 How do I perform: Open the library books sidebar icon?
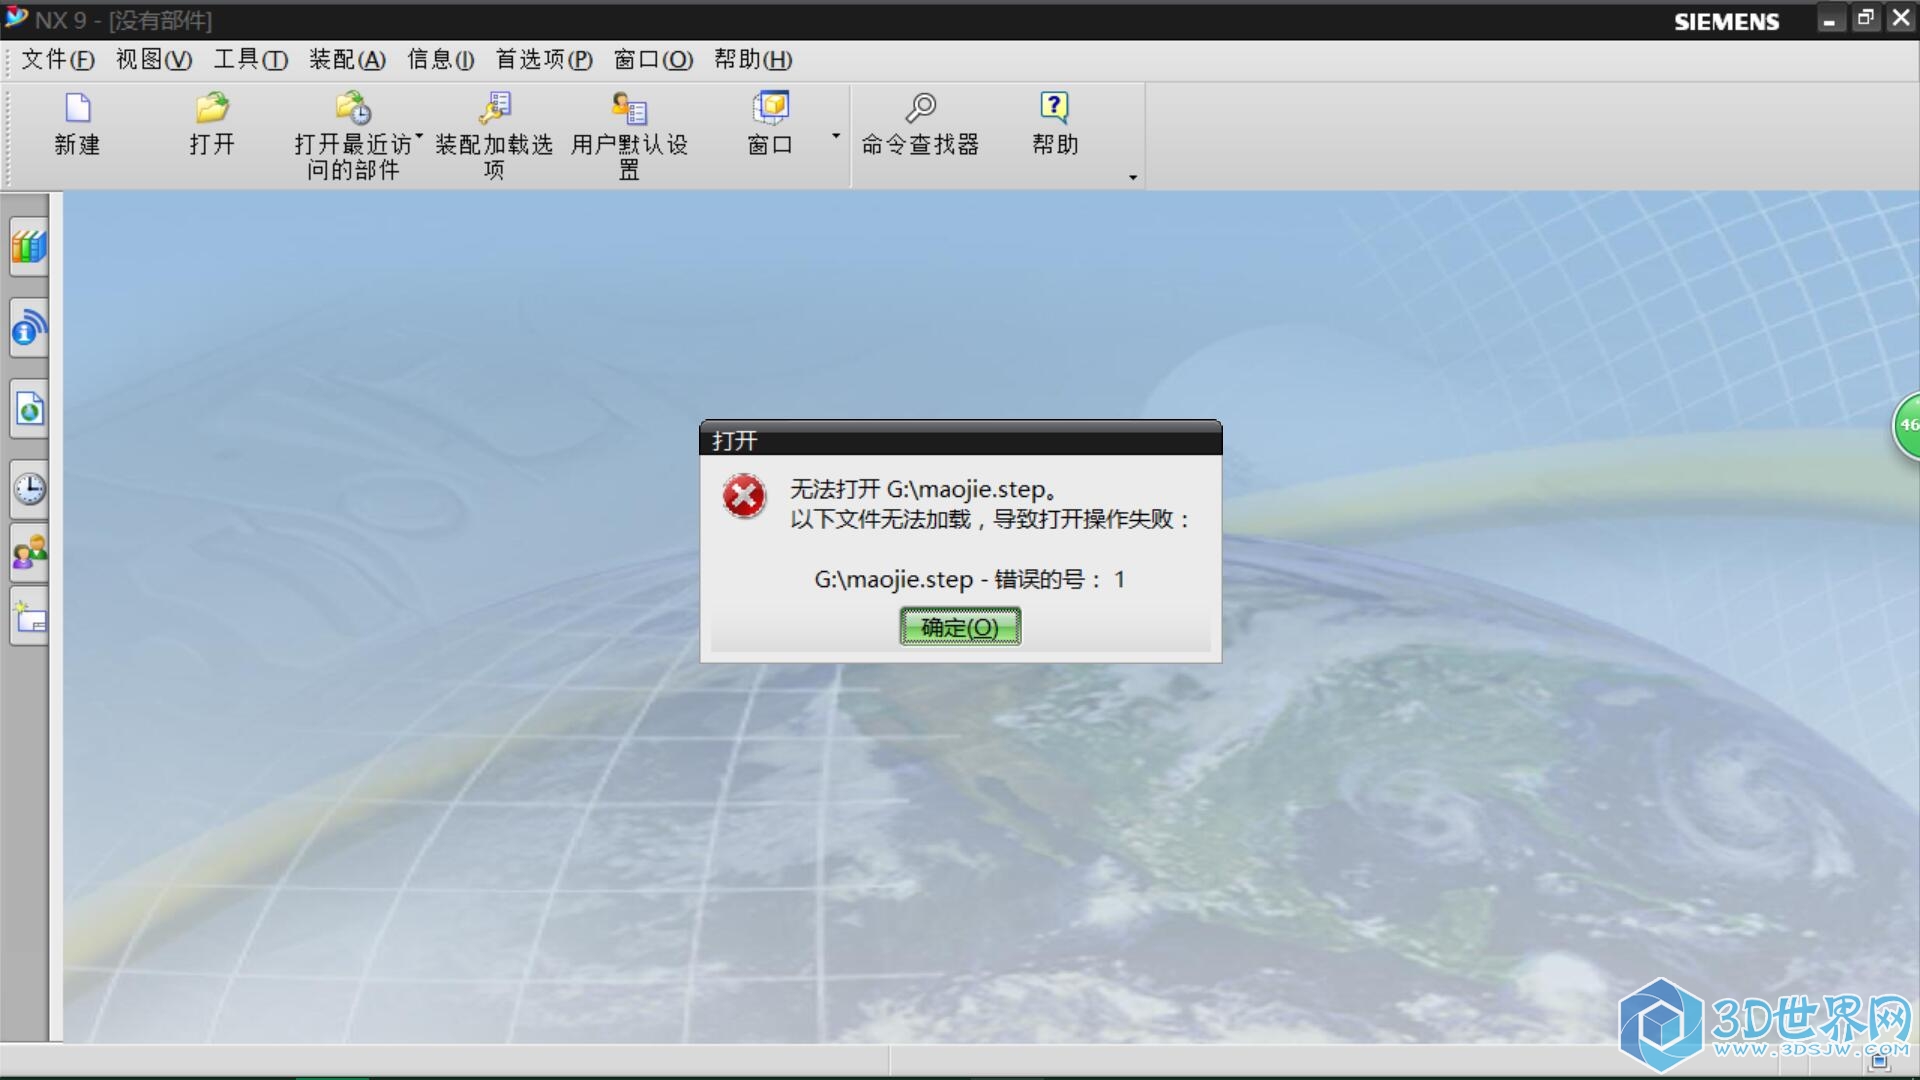[29, 247]
